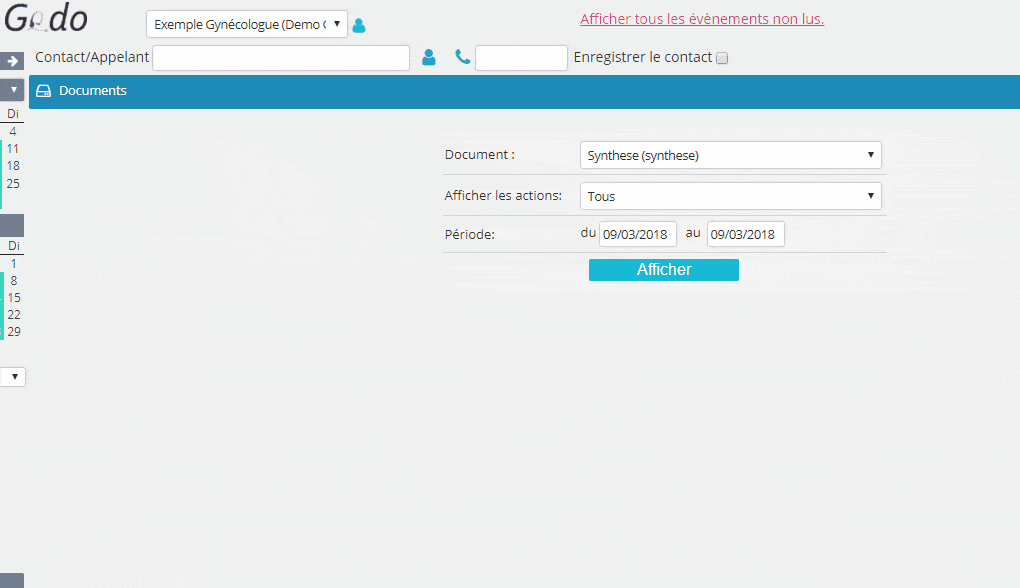Viewport: 1020px width, 588px height.
Task: Click the phone icon
Action: point(463,57)
